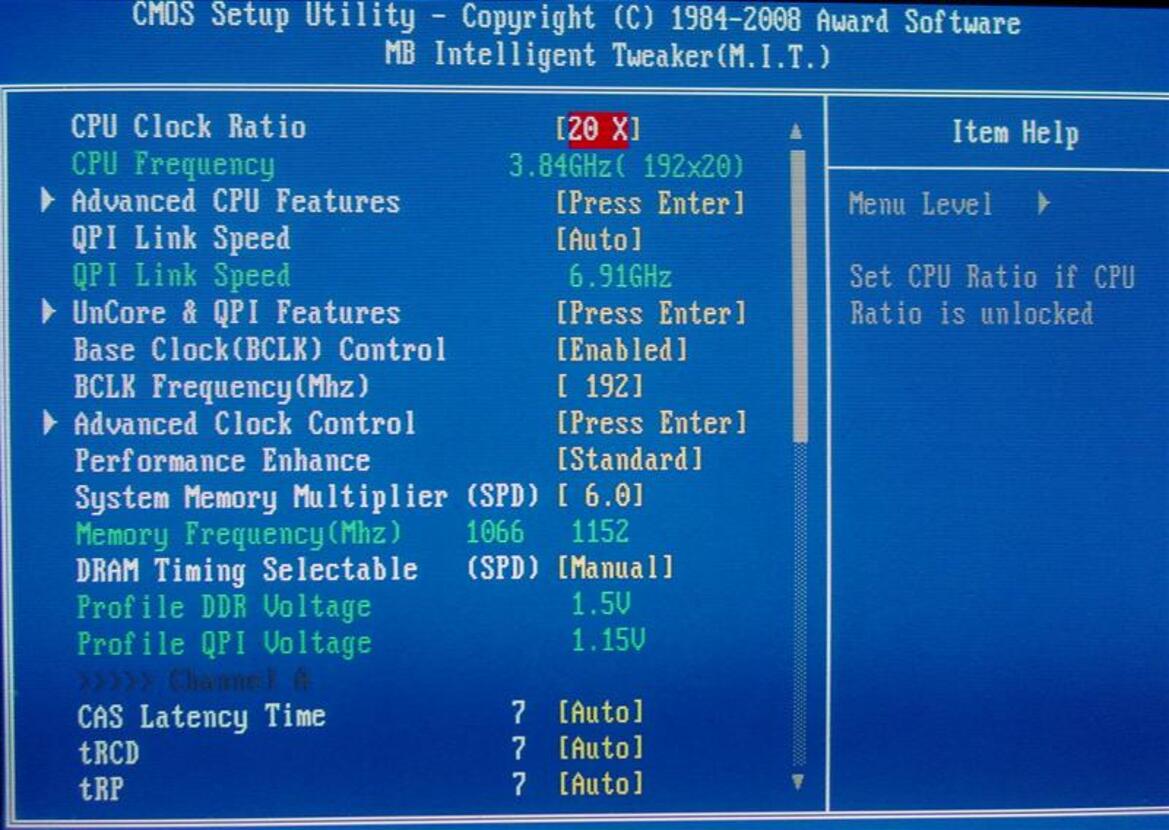Open UnCore & QPI Features Press Enter value
Viewport: 1169px width, 830px height.
(651, 312)
